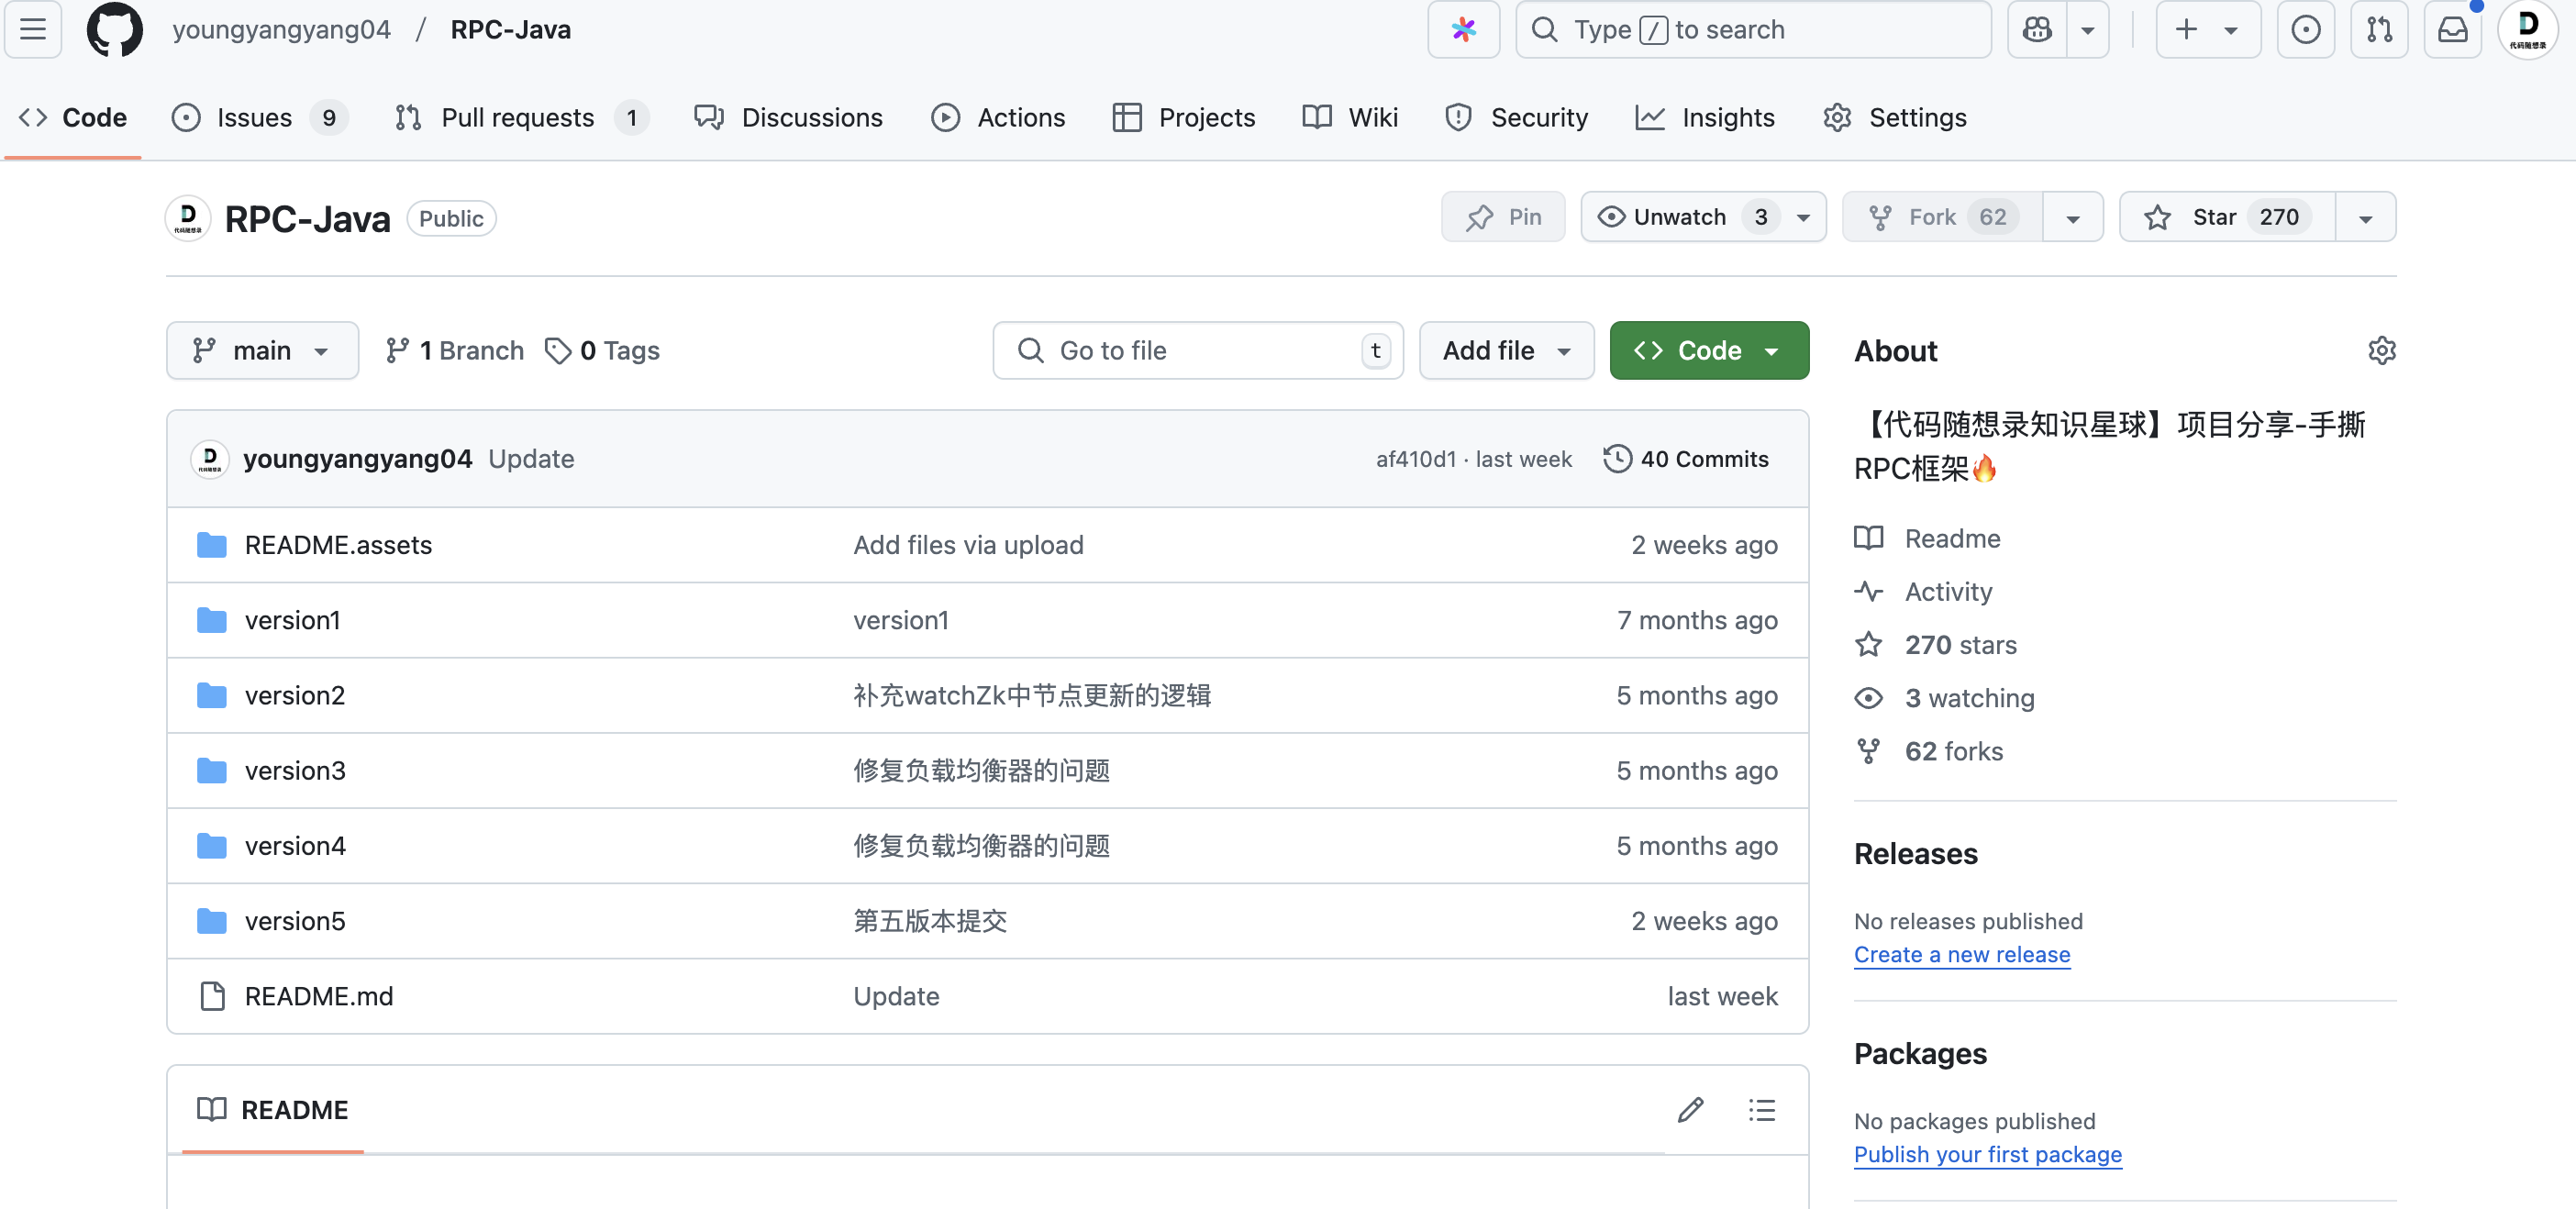
Task: Open Copilot chat icon in header
Action: pos(2037,30)
